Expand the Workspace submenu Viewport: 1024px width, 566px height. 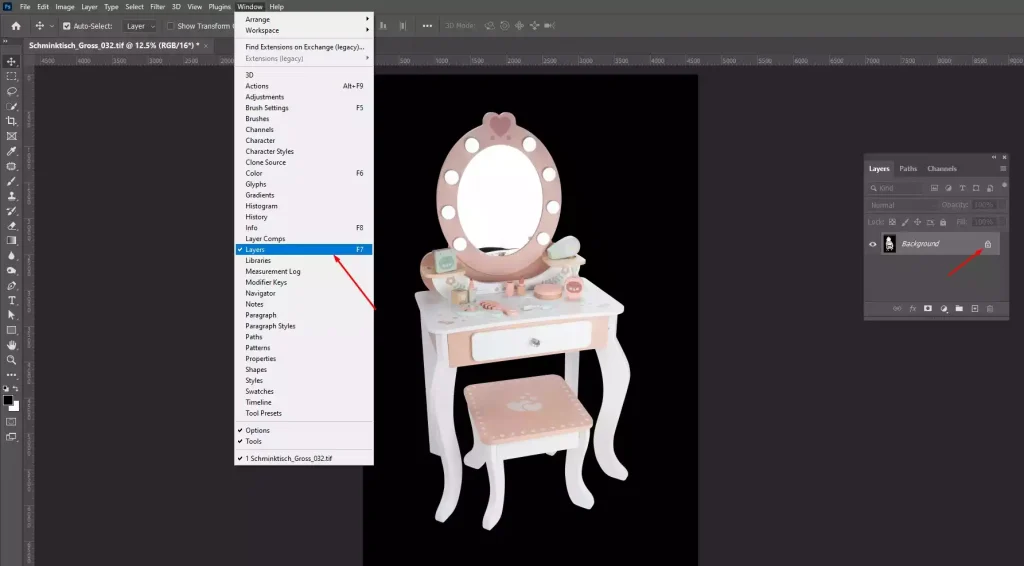coord(304,31)
